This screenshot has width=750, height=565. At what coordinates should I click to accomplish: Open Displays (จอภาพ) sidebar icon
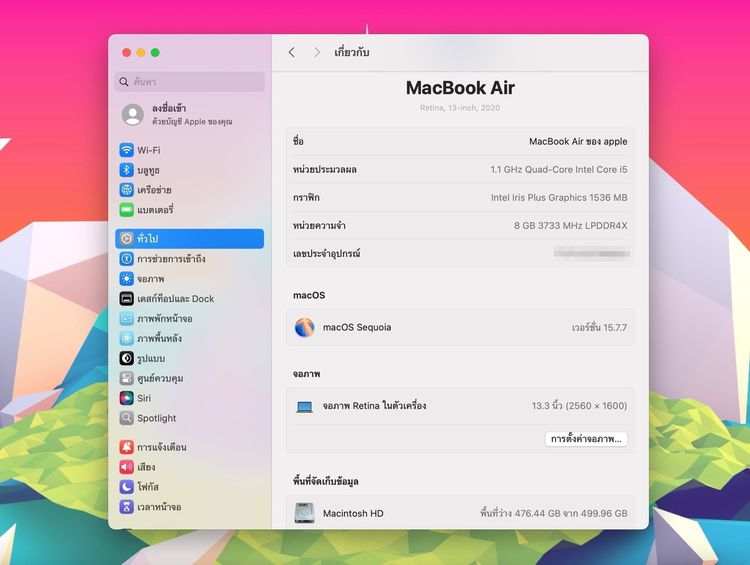[x=126, y=278]
